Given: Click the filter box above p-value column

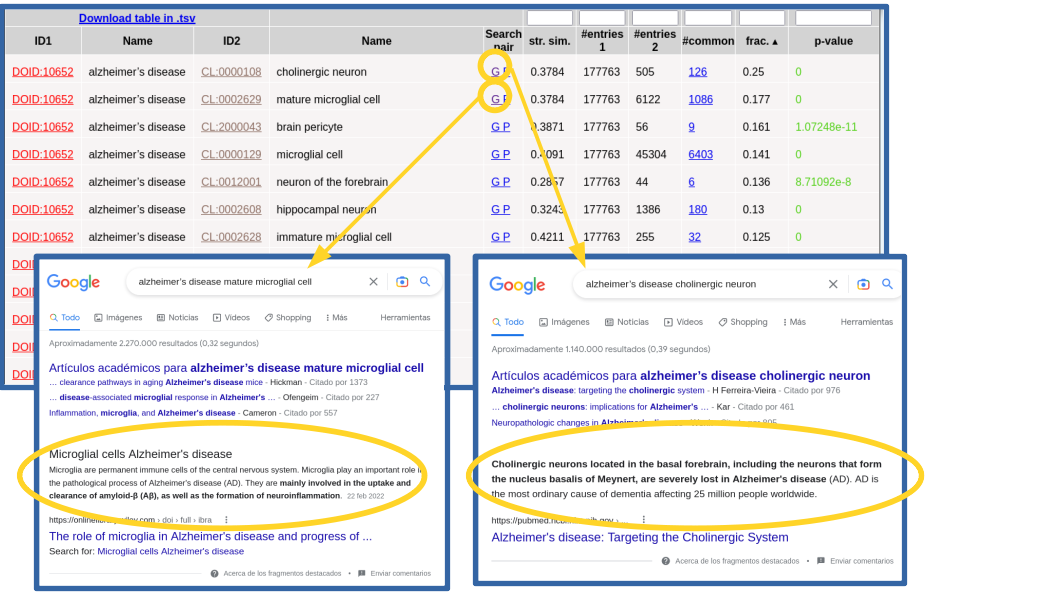Looking at the screenshot, I should (833, 18).
